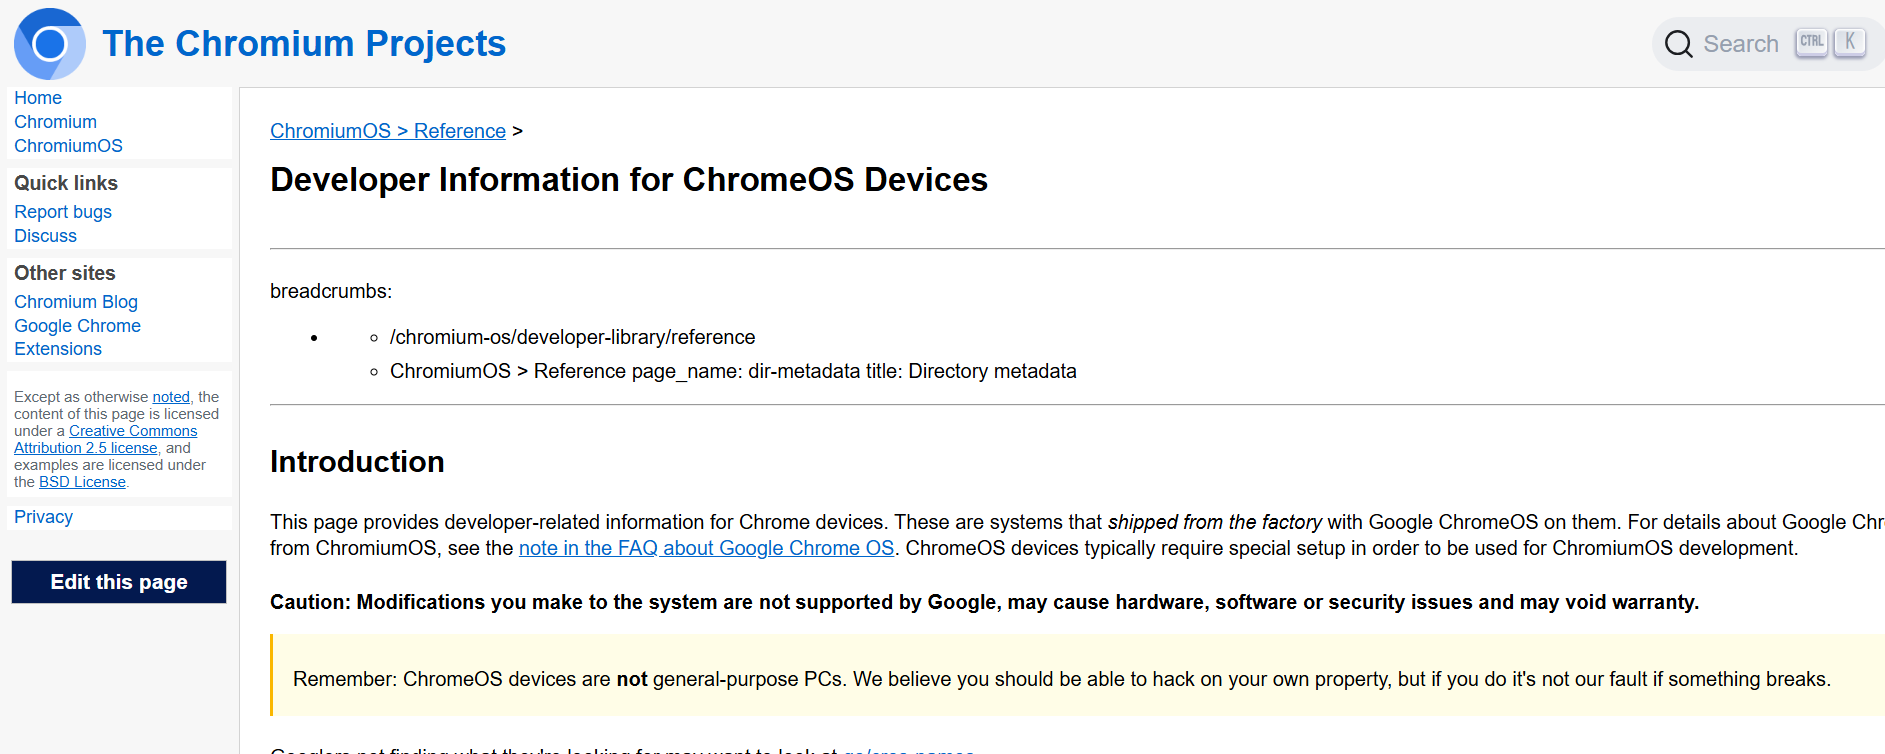Open the Discuss quick link
This screenshot has width=1885, height=754.
45,236
